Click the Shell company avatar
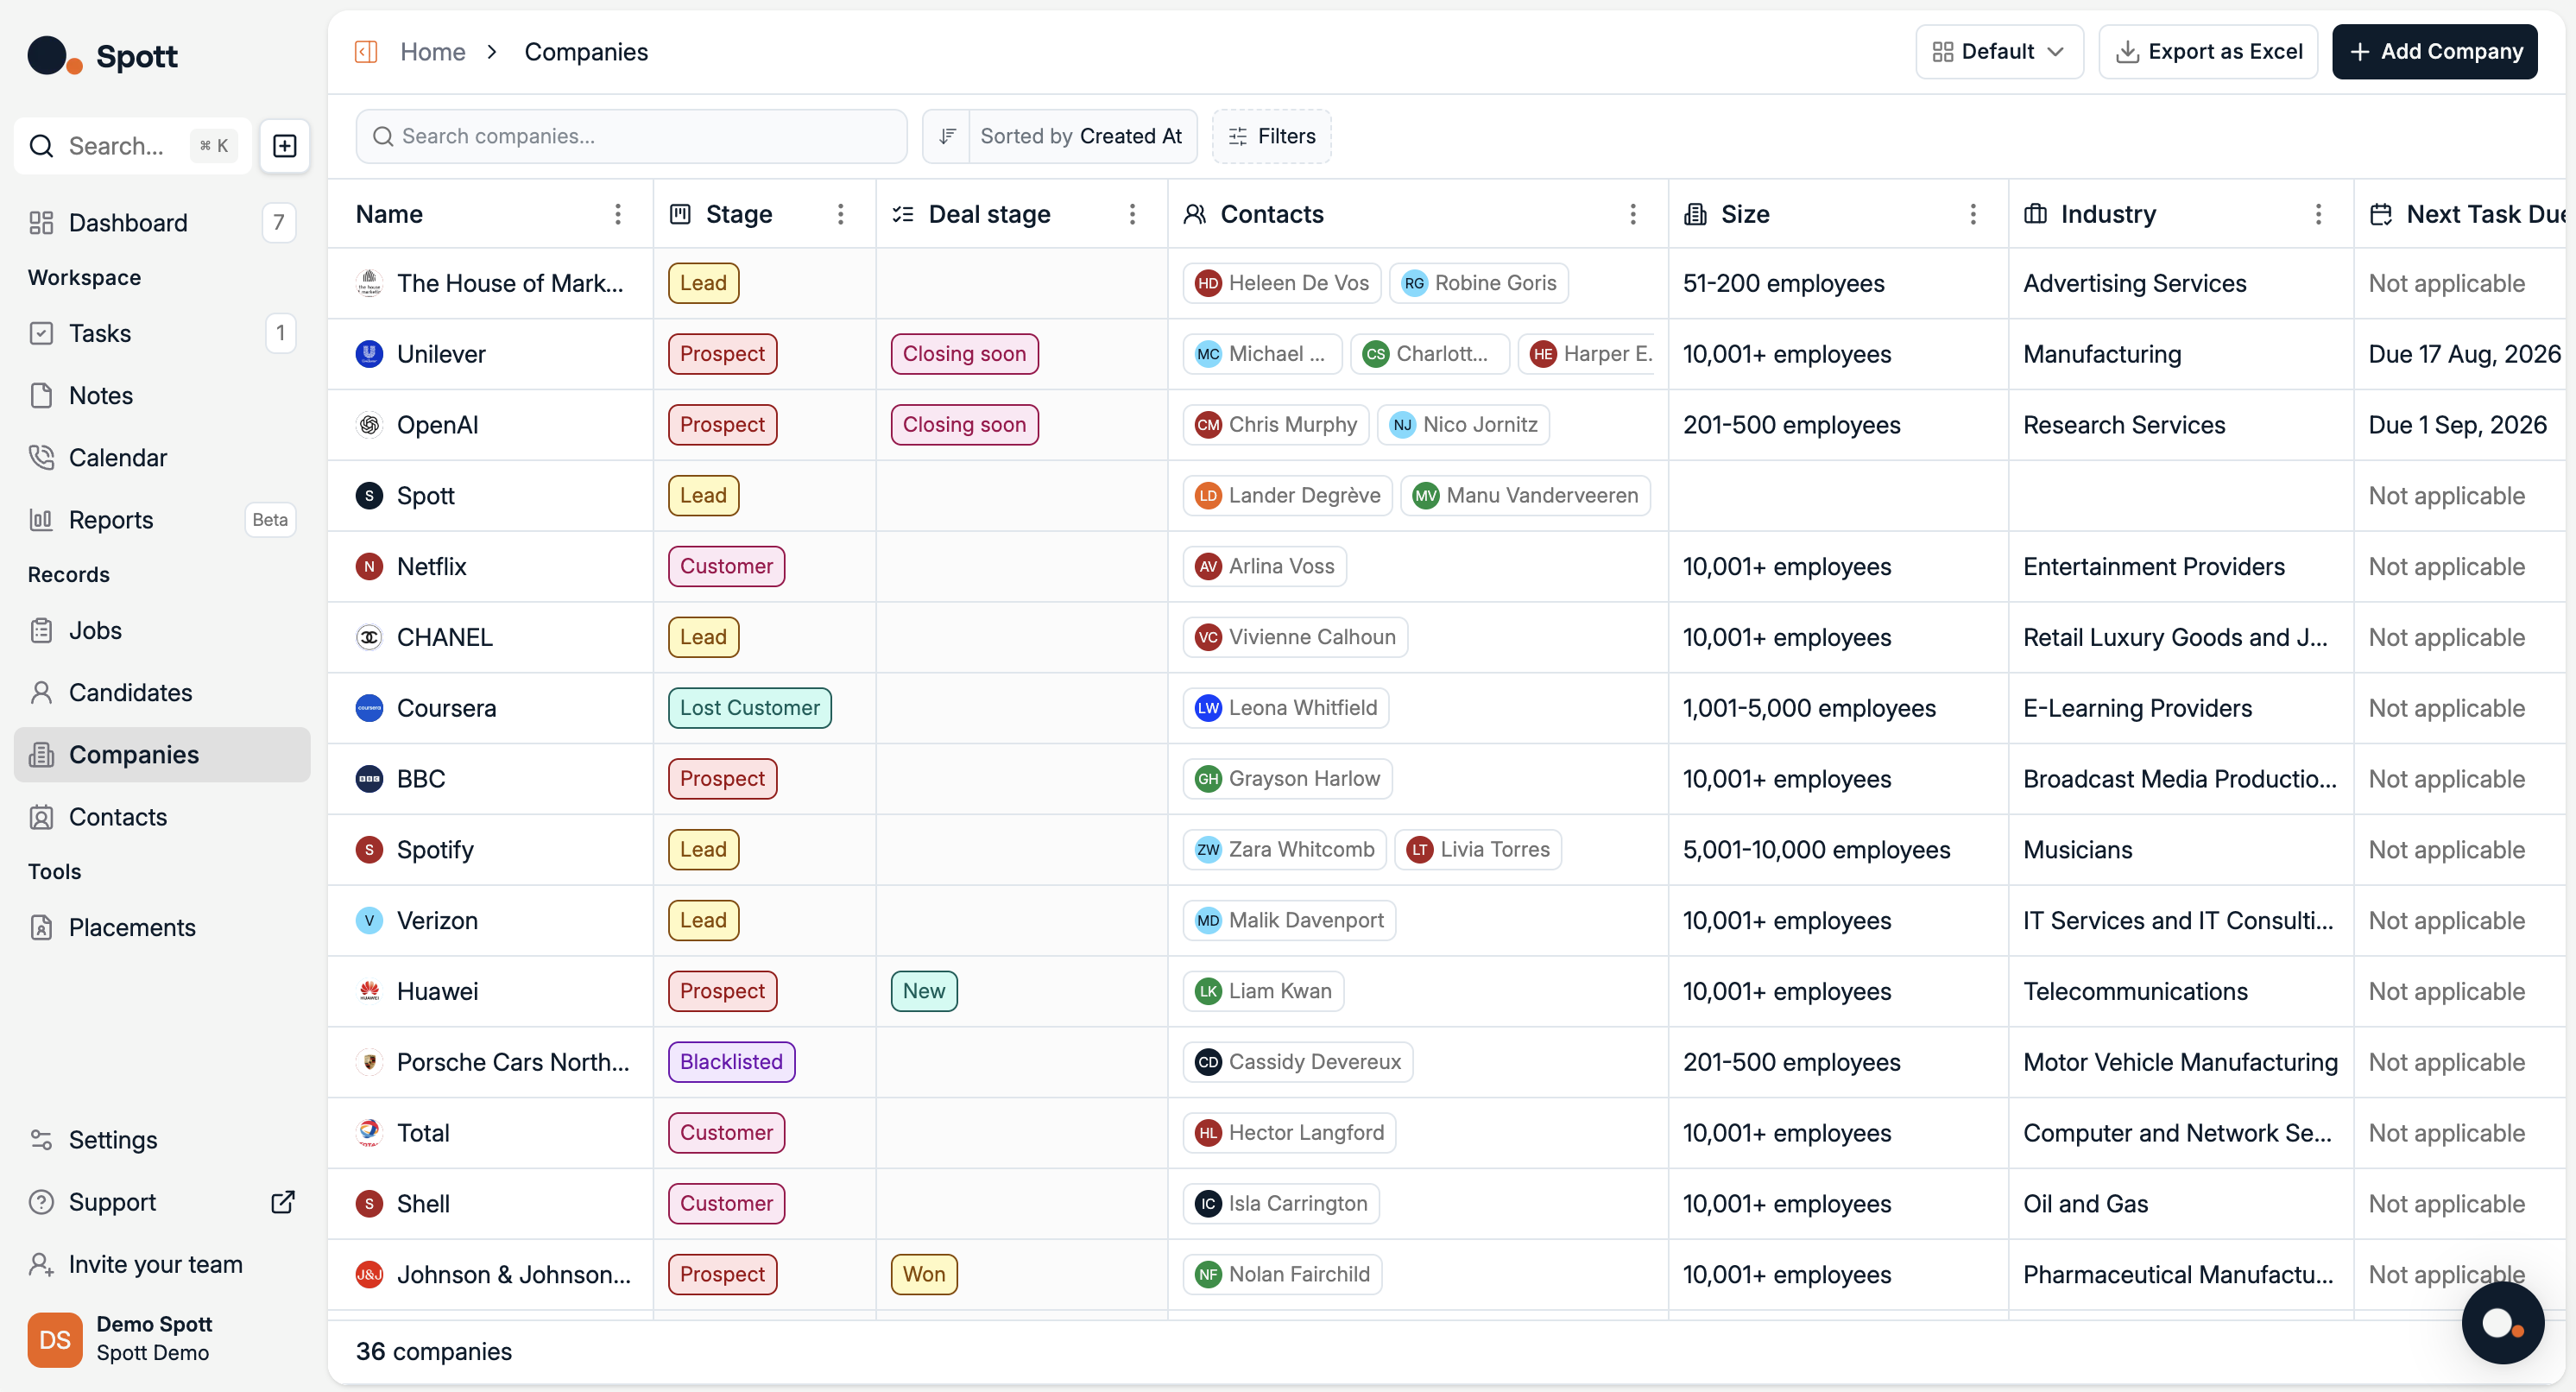This screenshot has height=1392, width=2576. pyautogui.click(x=369, y=1205)
